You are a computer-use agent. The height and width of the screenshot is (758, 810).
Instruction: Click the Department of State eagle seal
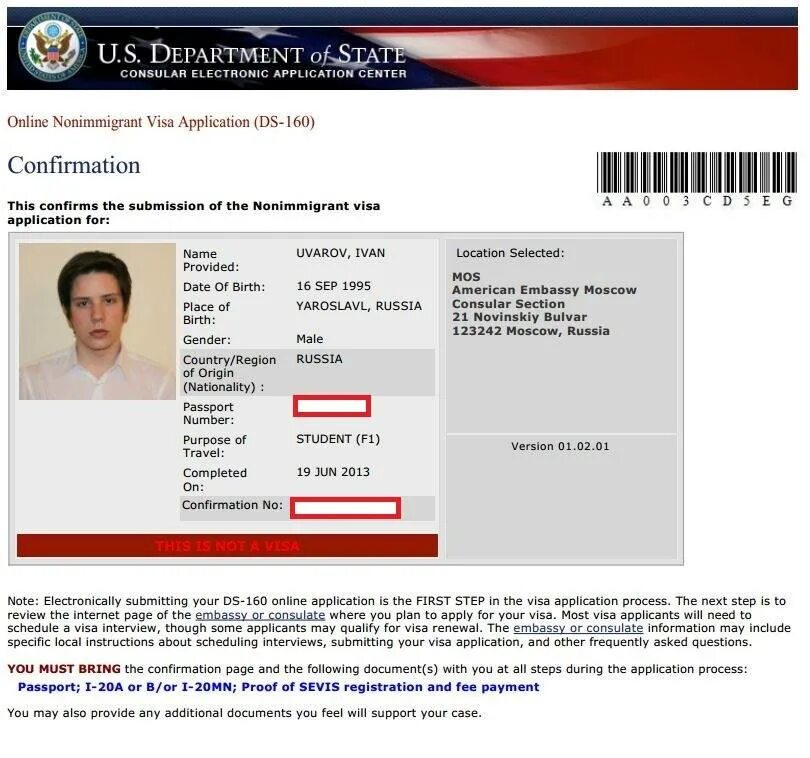52,49
